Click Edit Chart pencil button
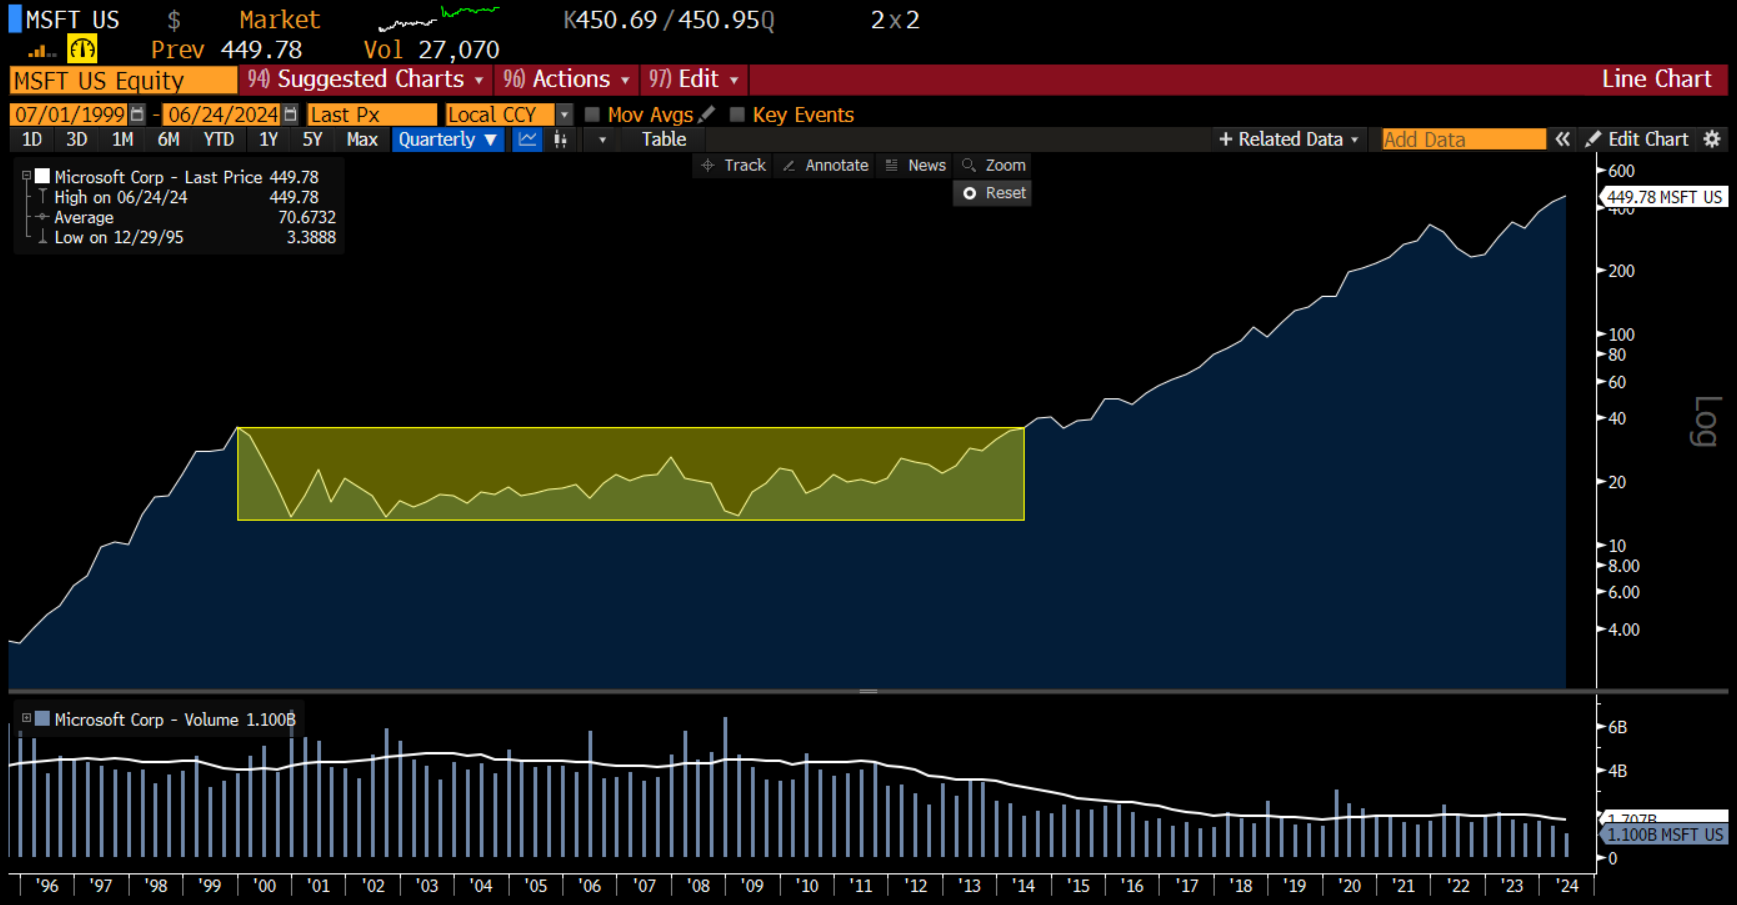Viewport: 1737px width, 905px height. (x=1637, y=139)
